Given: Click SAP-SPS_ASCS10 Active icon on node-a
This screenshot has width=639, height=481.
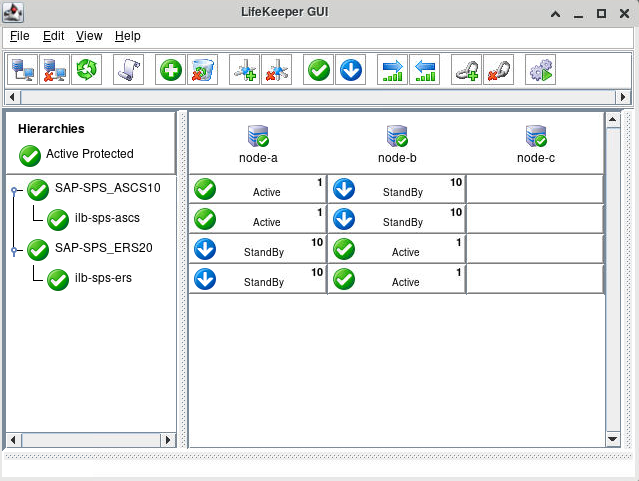Looking at the screenshot, I should [x=205, y=189].
